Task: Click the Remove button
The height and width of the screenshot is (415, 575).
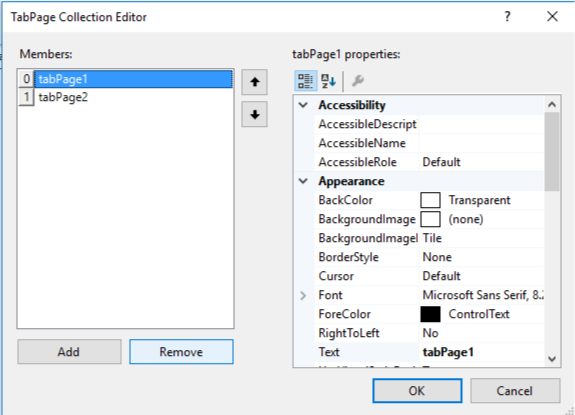Action: 181,352
